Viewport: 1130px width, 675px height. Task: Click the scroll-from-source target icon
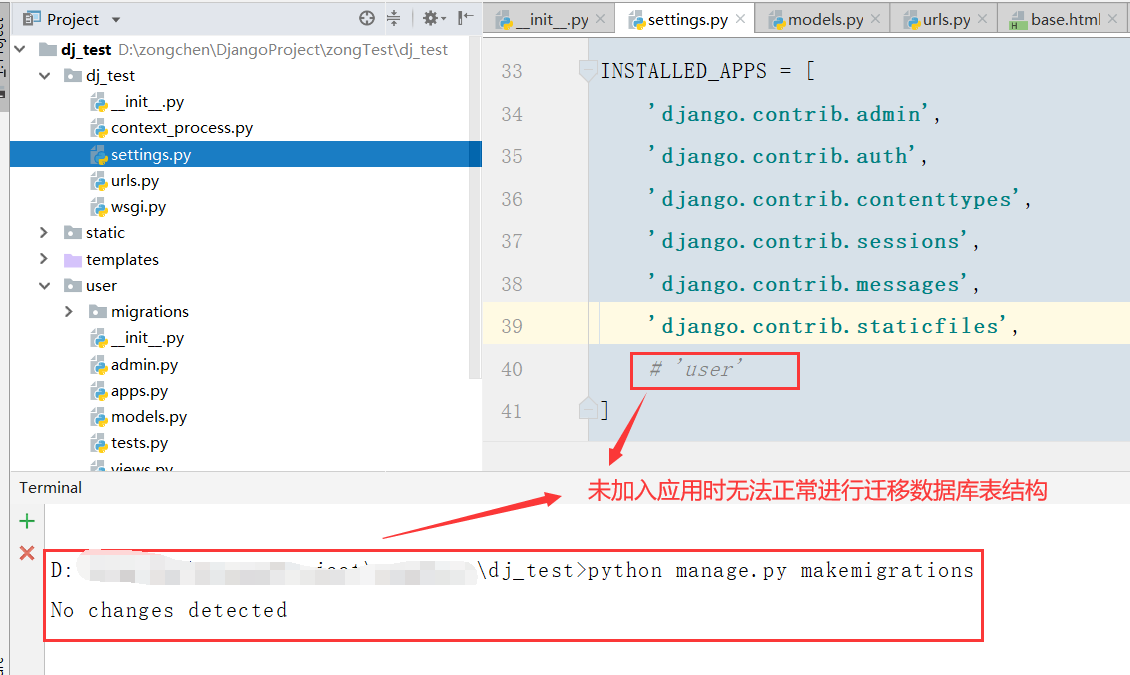(367, 18)
